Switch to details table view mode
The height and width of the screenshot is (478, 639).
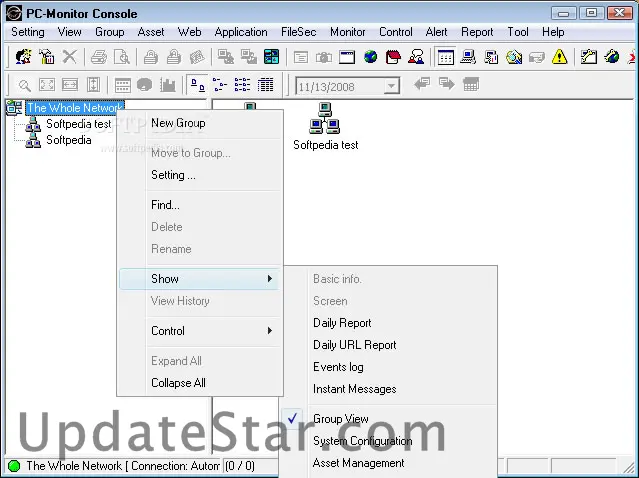tap(265, 85)
